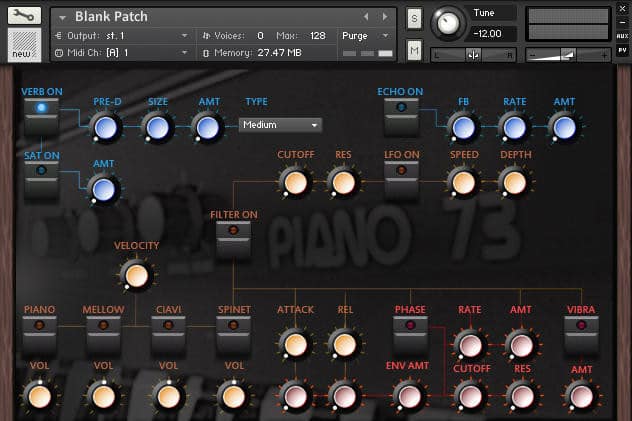Click the VOL knob under SPINET

233,397
